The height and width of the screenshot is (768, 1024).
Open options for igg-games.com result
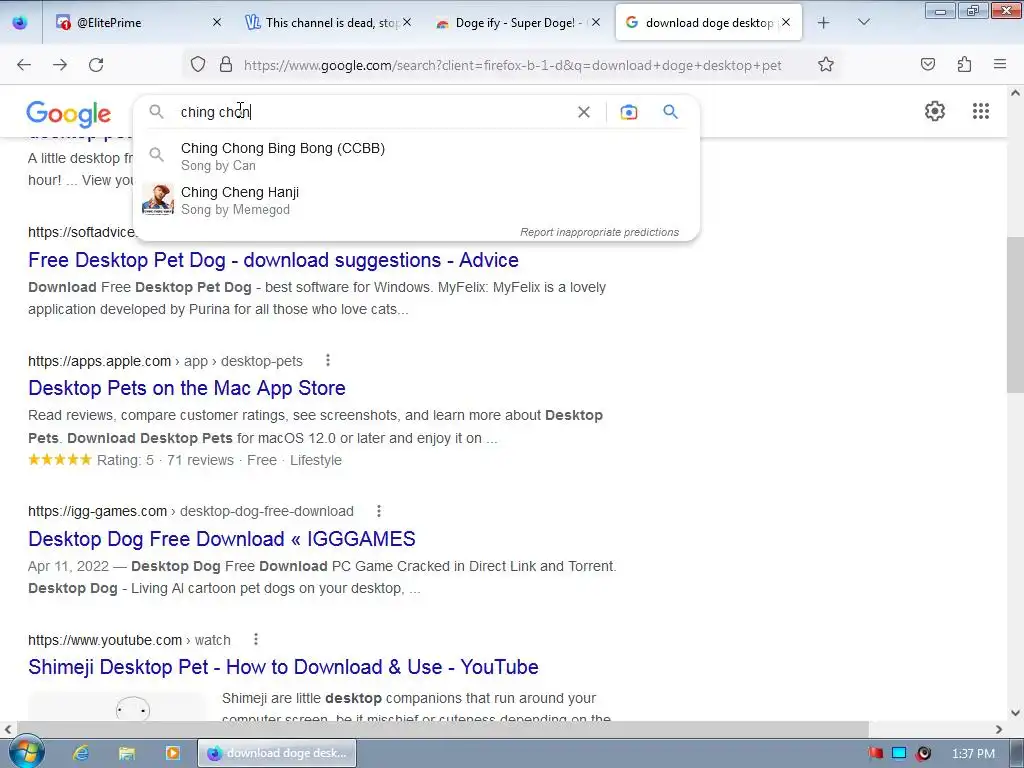click(379, 511)
